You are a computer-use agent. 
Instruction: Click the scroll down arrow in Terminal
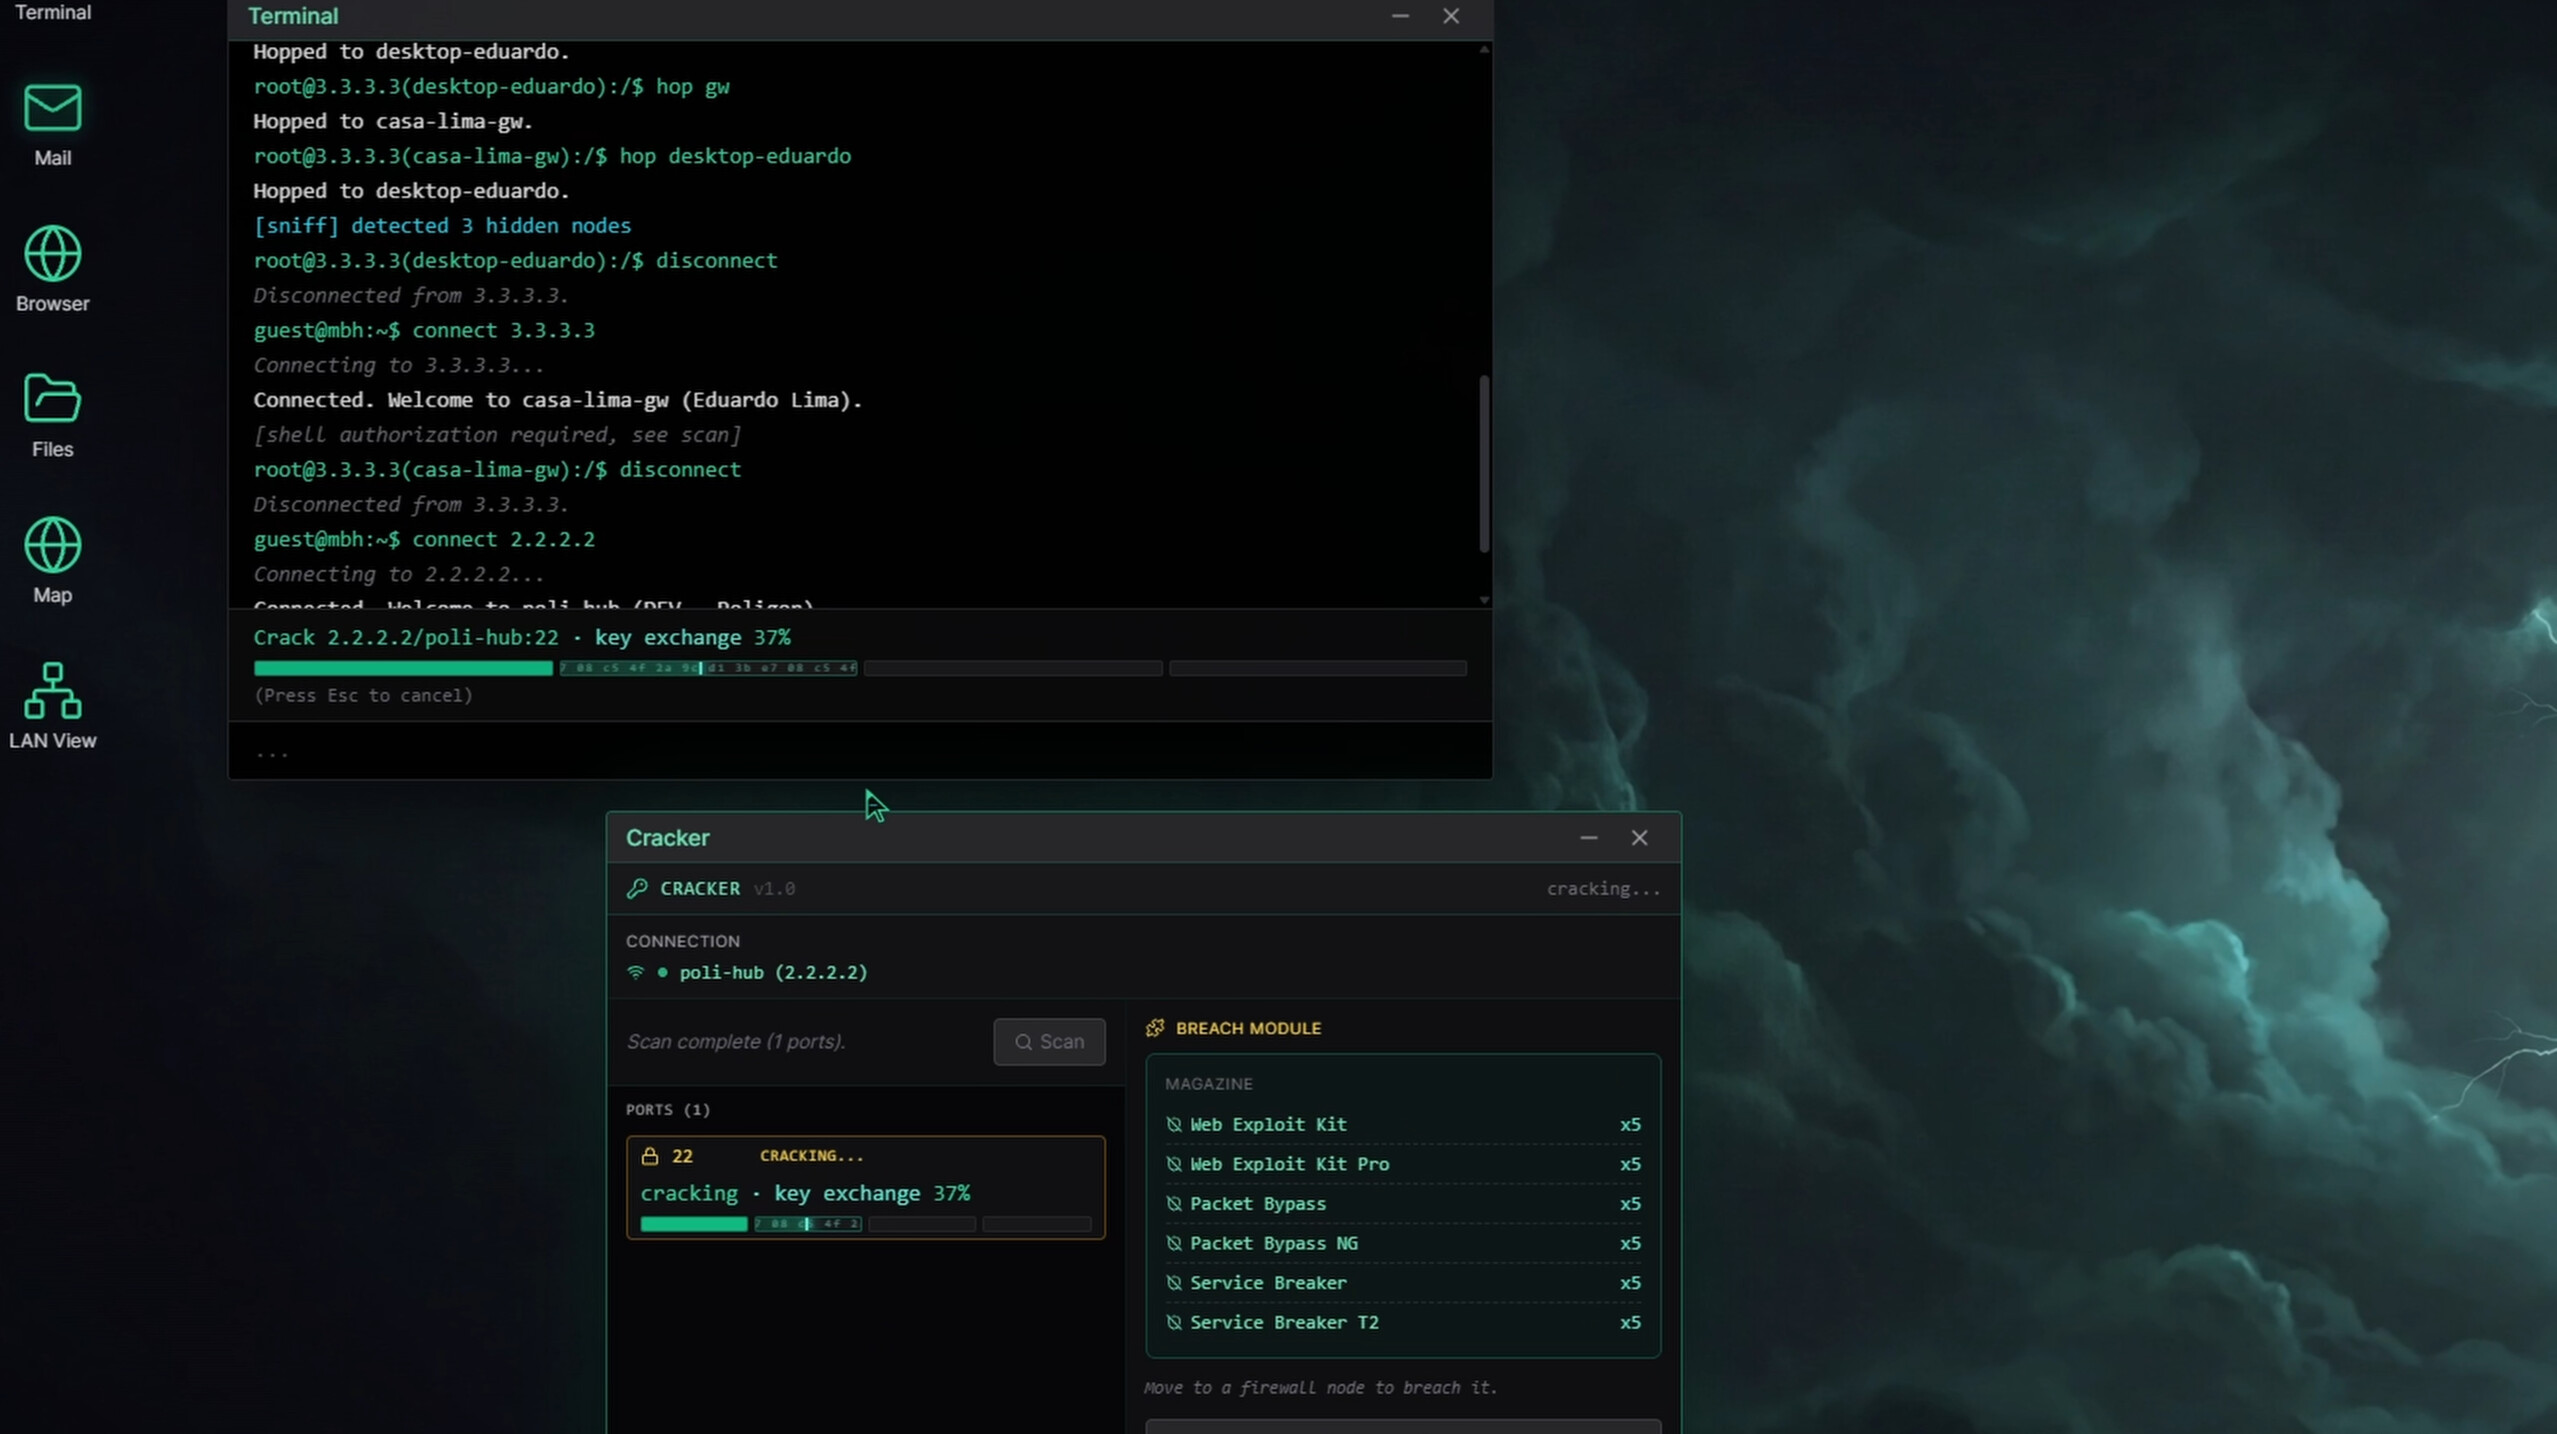click(x=1484, y=600)
